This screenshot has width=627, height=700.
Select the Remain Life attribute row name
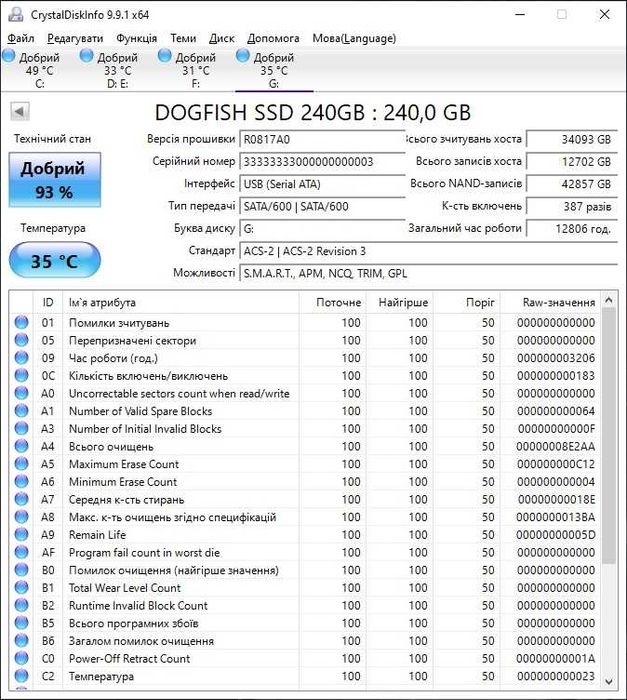[x=97, y=535]
